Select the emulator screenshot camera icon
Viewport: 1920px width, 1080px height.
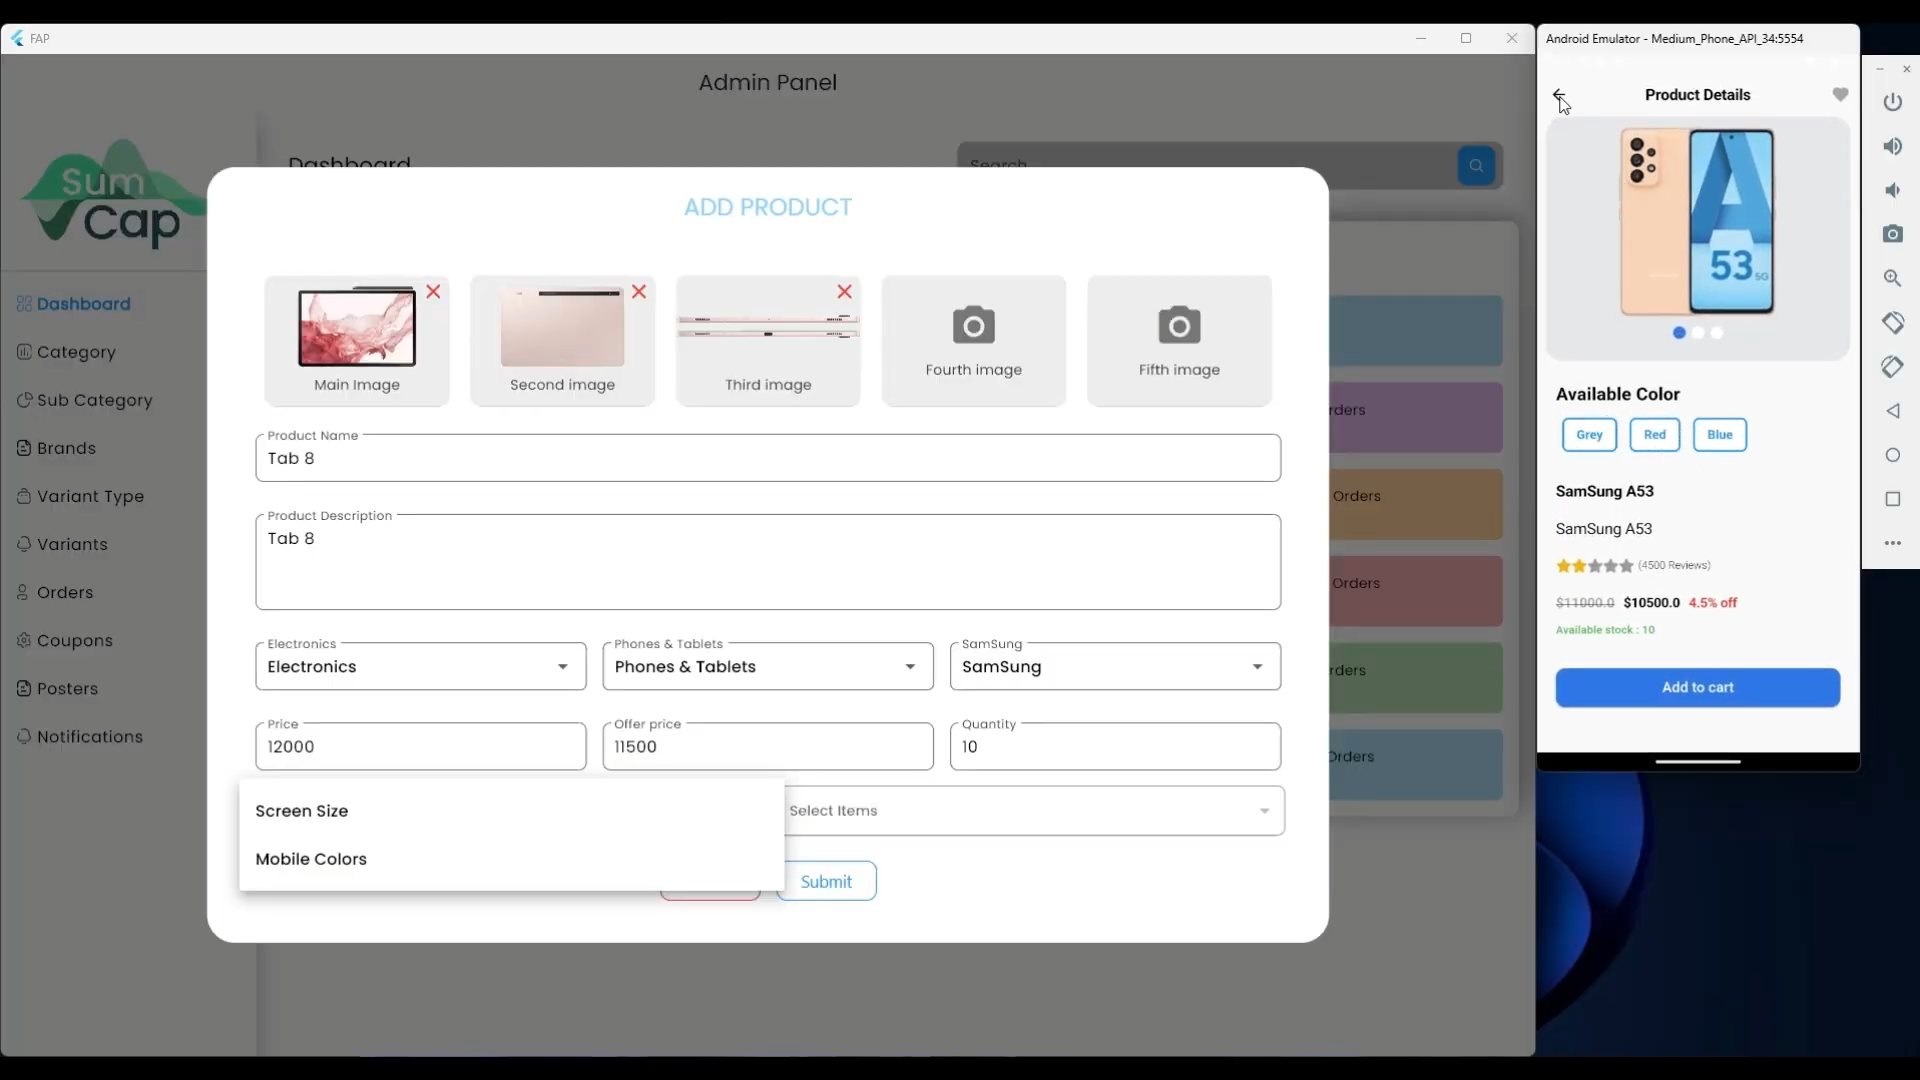(1894, 234)
